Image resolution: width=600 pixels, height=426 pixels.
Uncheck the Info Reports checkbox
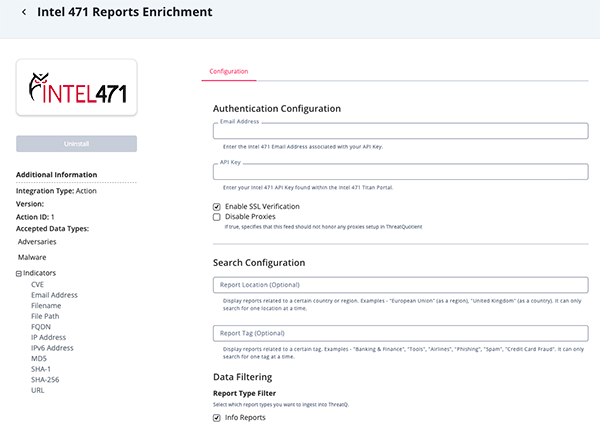pos(217,418)
